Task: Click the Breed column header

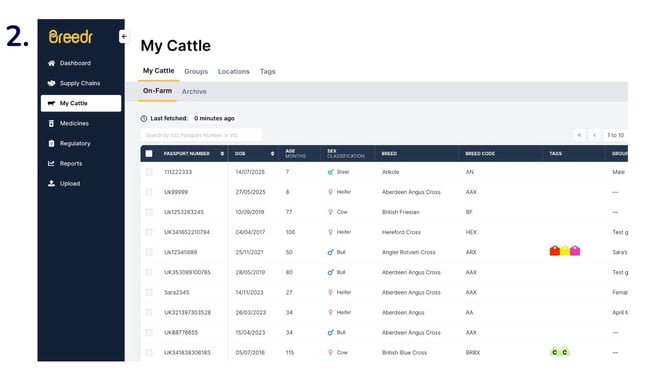Action: [x=389, y=154]
